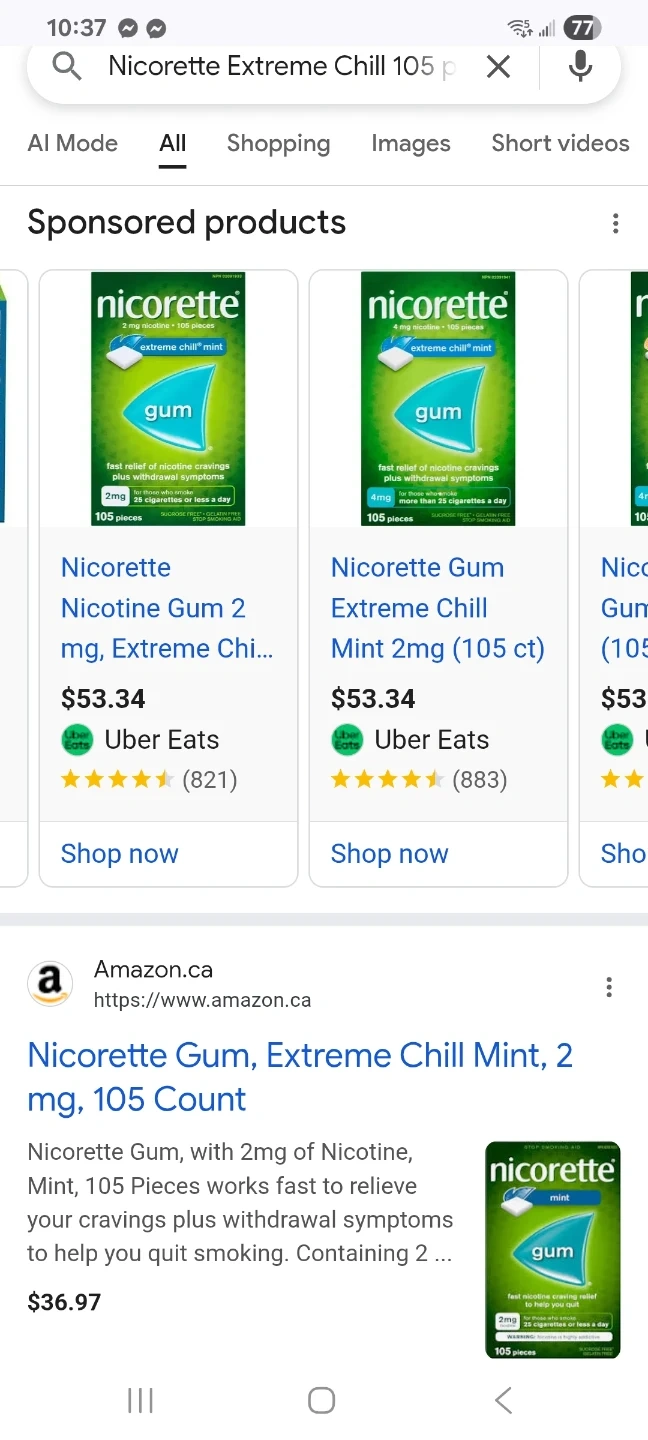Tap the Amazon.ca favicon logo
Screen dimensions: 648x1440
(50, 984)
